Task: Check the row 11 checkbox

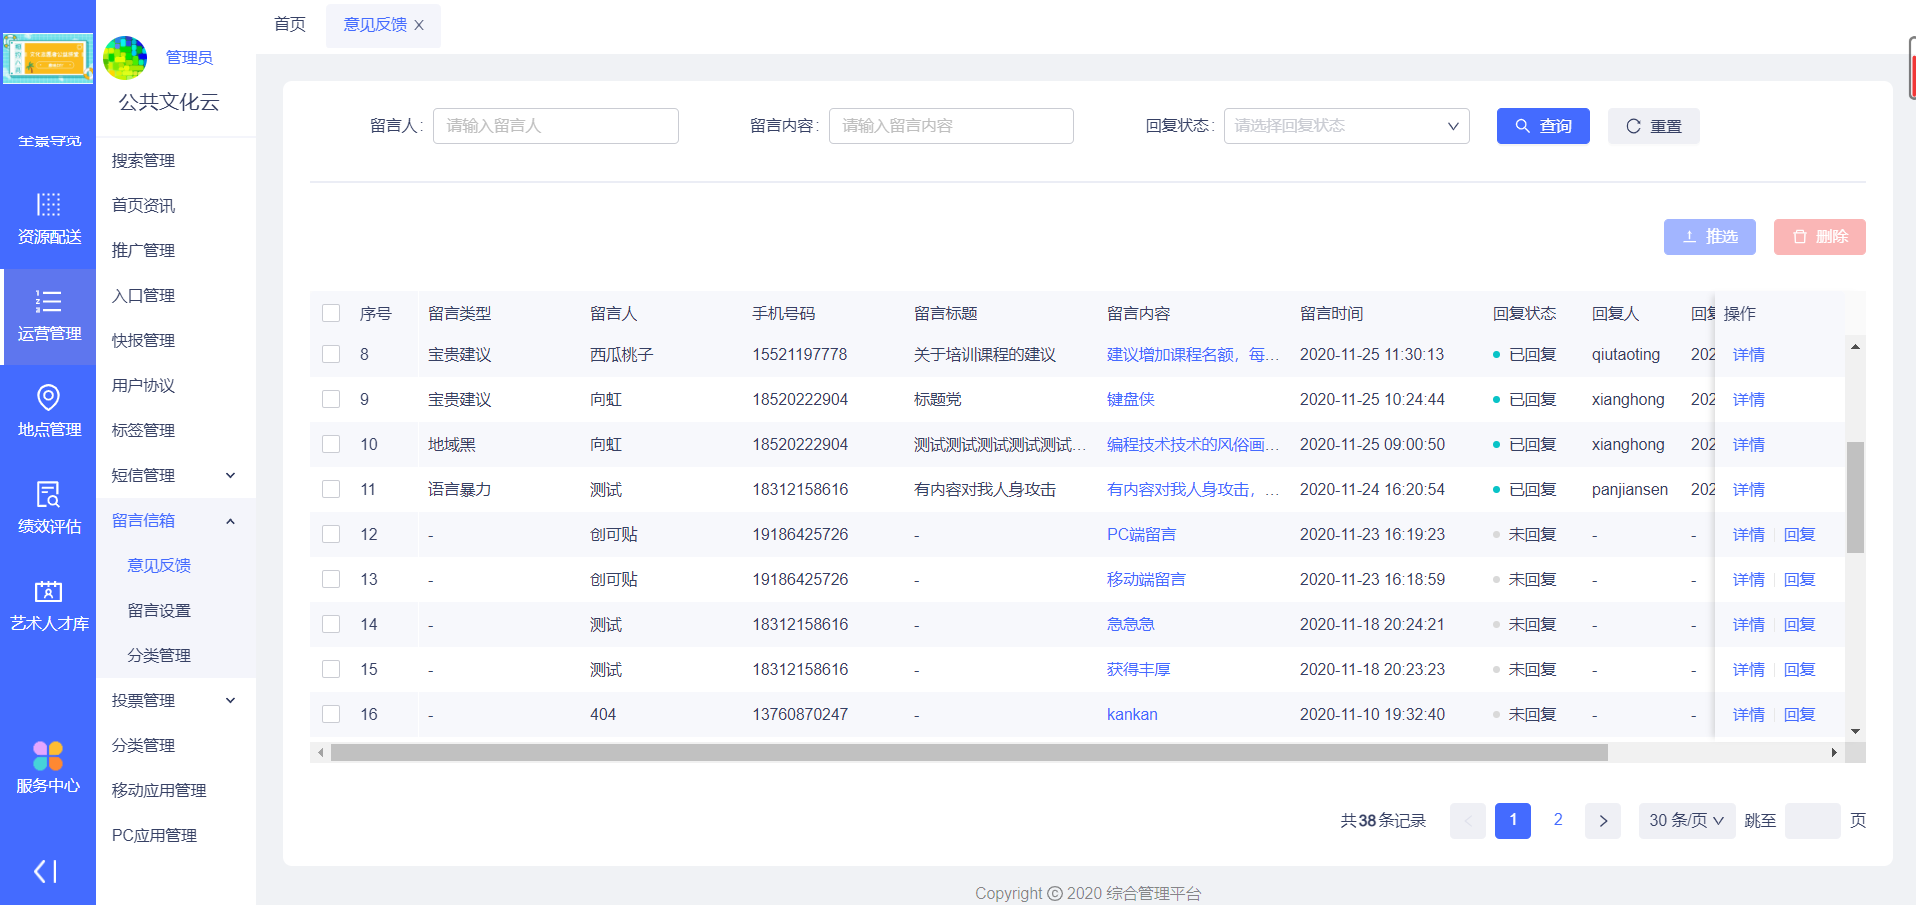Action: 331,489
